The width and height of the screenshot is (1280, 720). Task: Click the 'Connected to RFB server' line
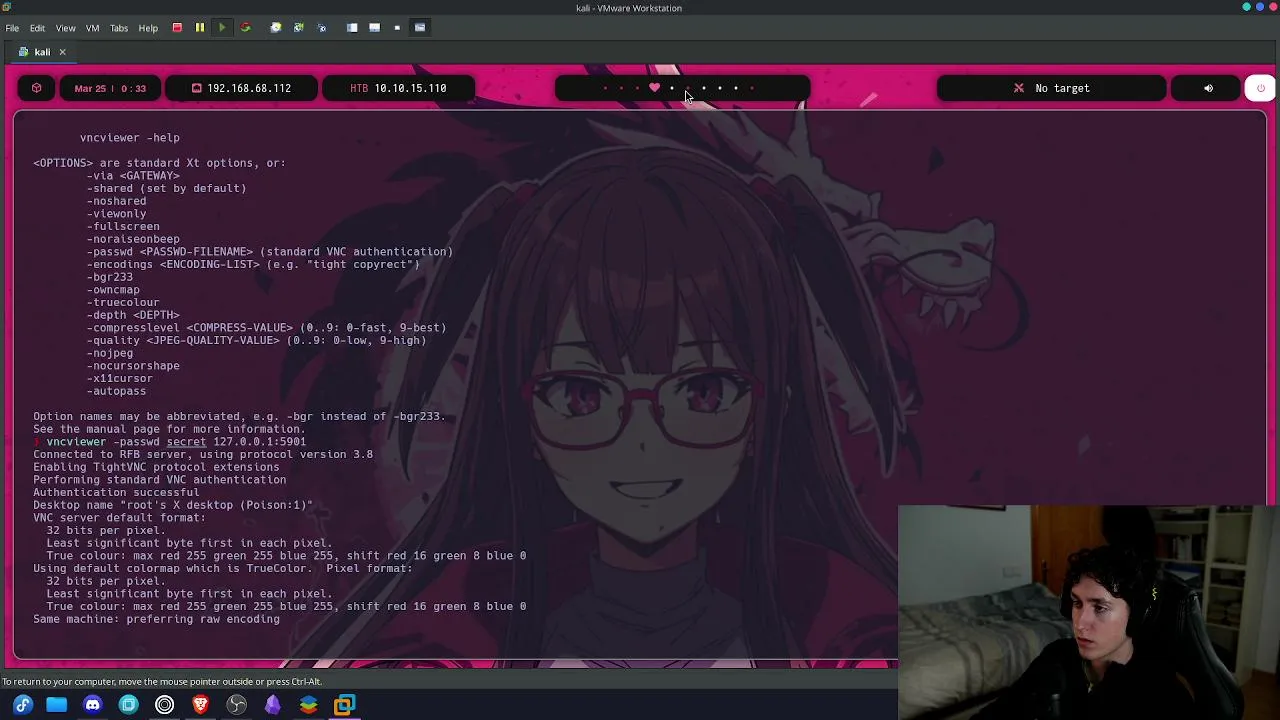[x=203, y=455]
